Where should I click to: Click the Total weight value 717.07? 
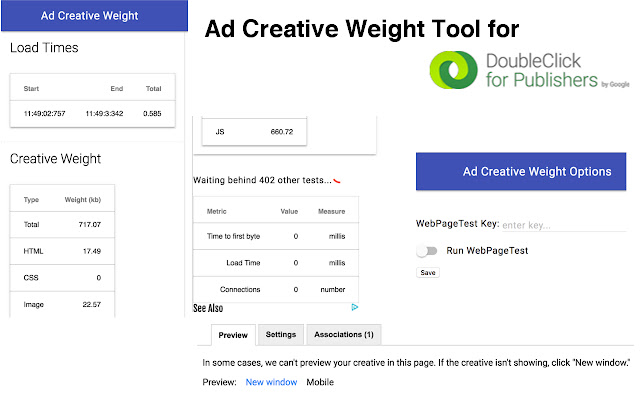point(90,224)
